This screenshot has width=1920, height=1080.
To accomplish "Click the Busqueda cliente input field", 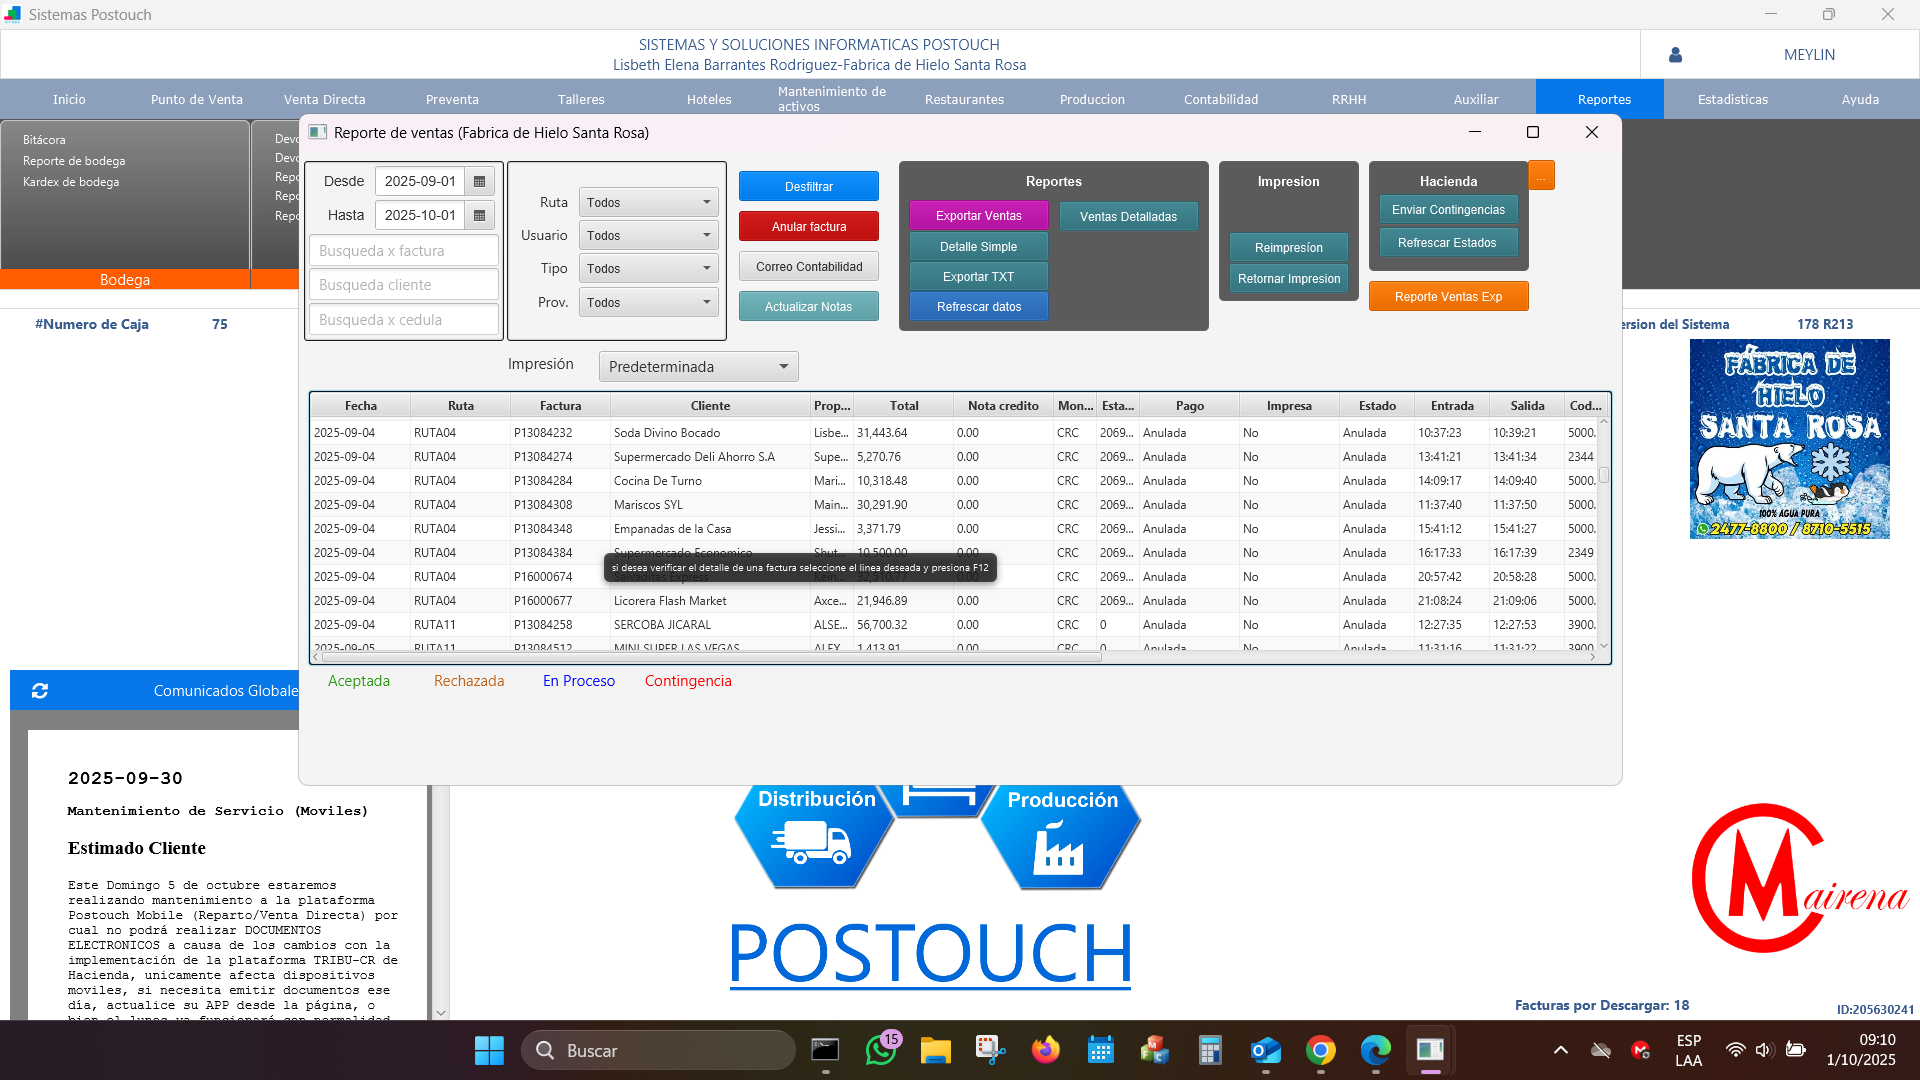I will (x=403, y=285).
